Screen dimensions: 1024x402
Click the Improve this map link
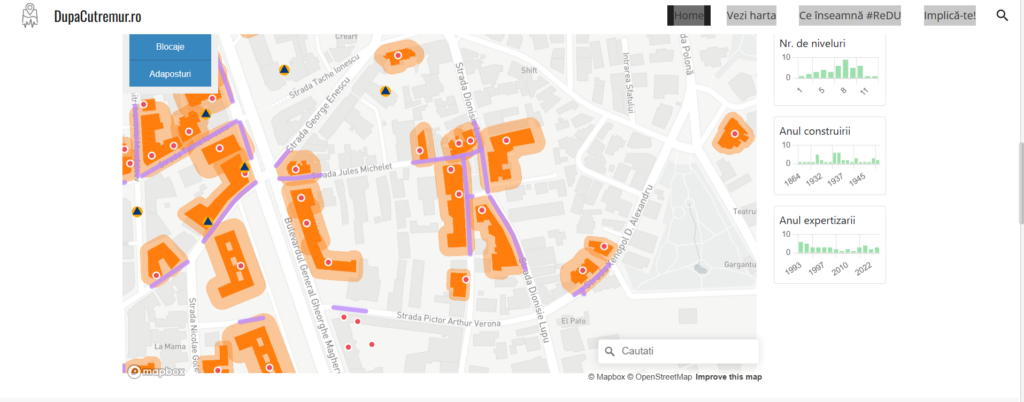pos(728,377)
